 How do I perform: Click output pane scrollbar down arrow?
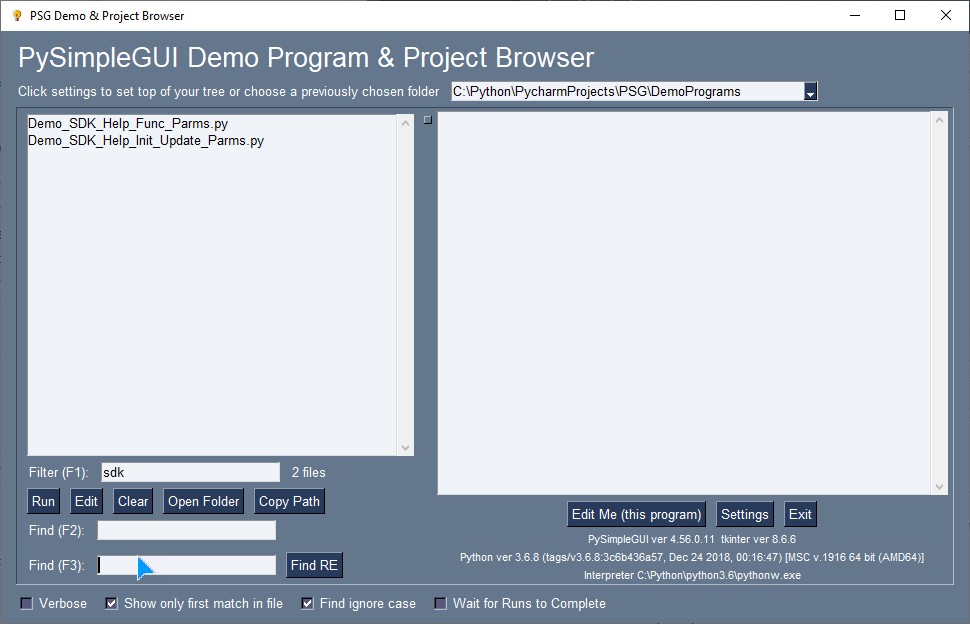pyautogui.click(x=939, y=487)
